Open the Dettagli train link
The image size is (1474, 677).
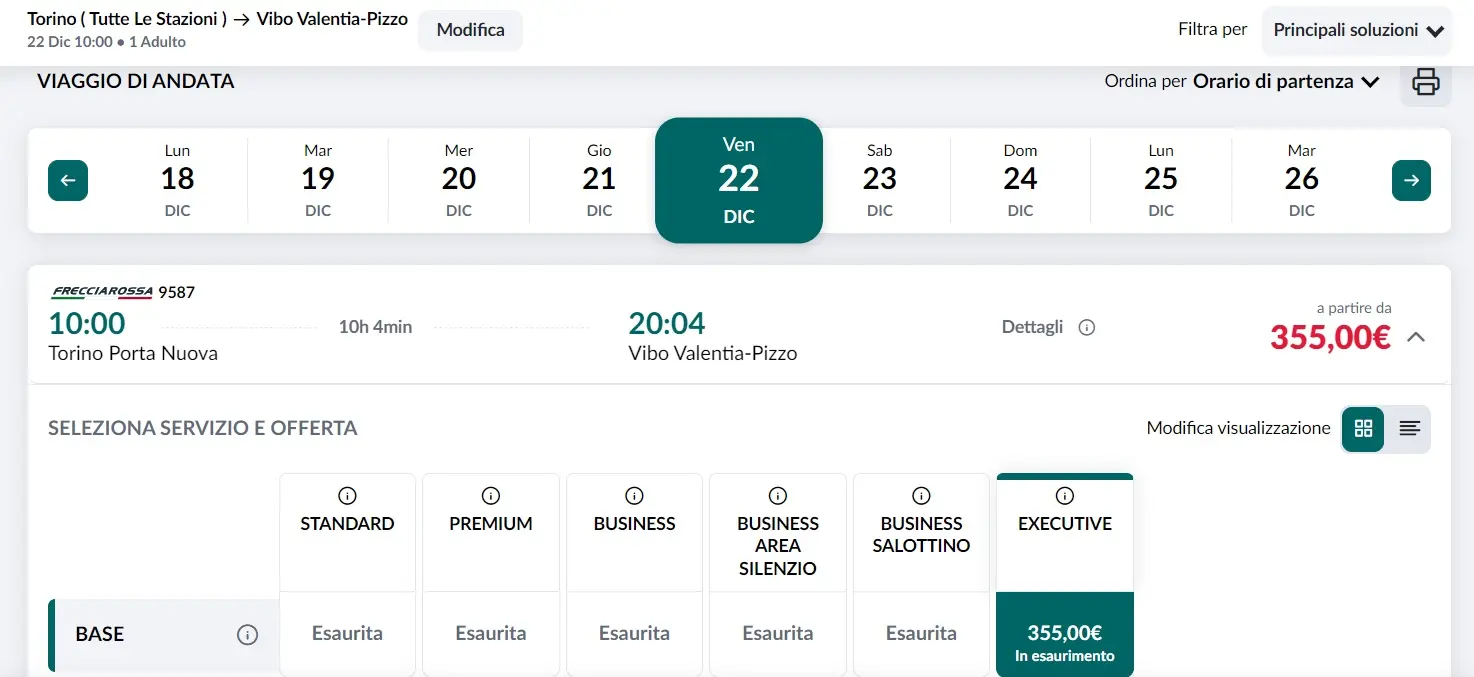(x=1032, y=327)
